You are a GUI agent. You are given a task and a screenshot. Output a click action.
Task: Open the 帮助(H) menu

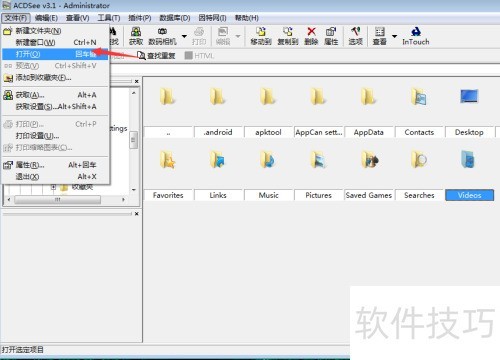coord(247,18)
